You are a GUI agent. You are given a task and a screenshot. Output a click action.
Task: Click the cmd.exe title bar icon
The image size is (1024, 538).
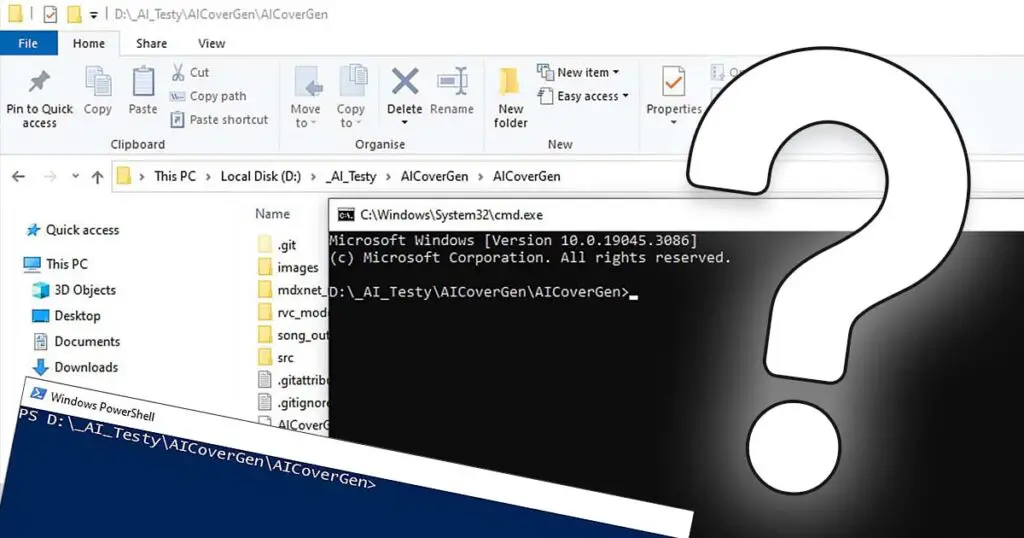pyautogui.click(x=345, y=215)
